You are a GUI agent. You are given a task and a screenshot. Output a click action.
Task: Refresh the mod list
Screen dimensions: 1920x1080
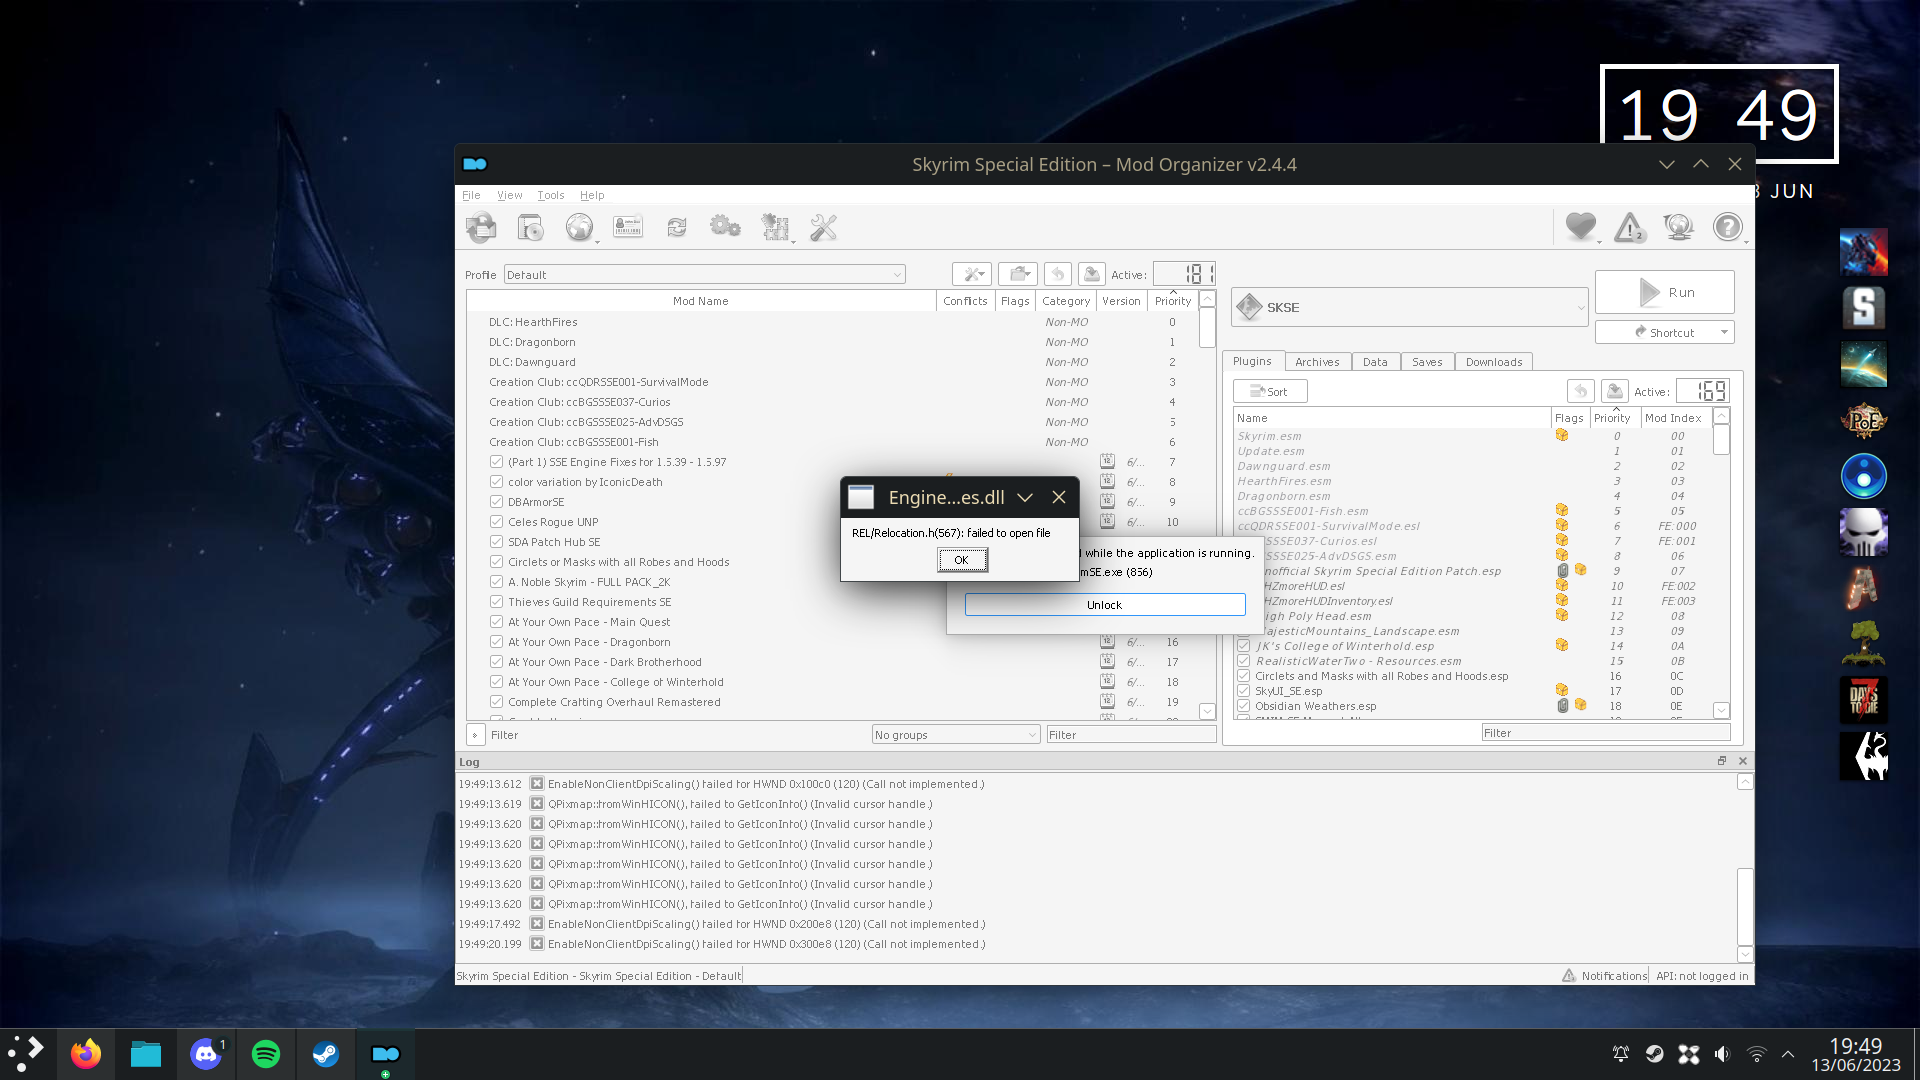point(677,227)
